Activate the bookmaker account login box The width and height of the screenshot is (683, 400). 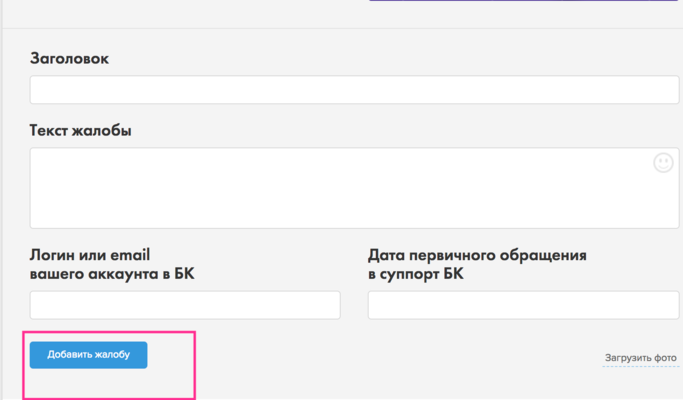(185, 305)
